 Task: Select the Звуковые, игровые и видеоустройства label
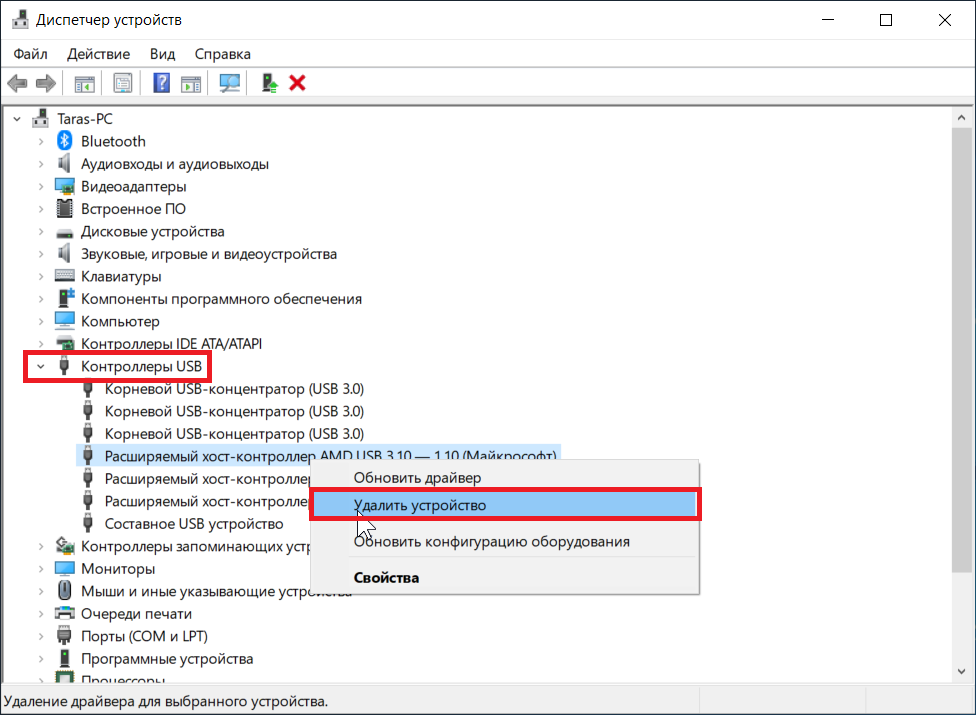click(x=209, y=254)
